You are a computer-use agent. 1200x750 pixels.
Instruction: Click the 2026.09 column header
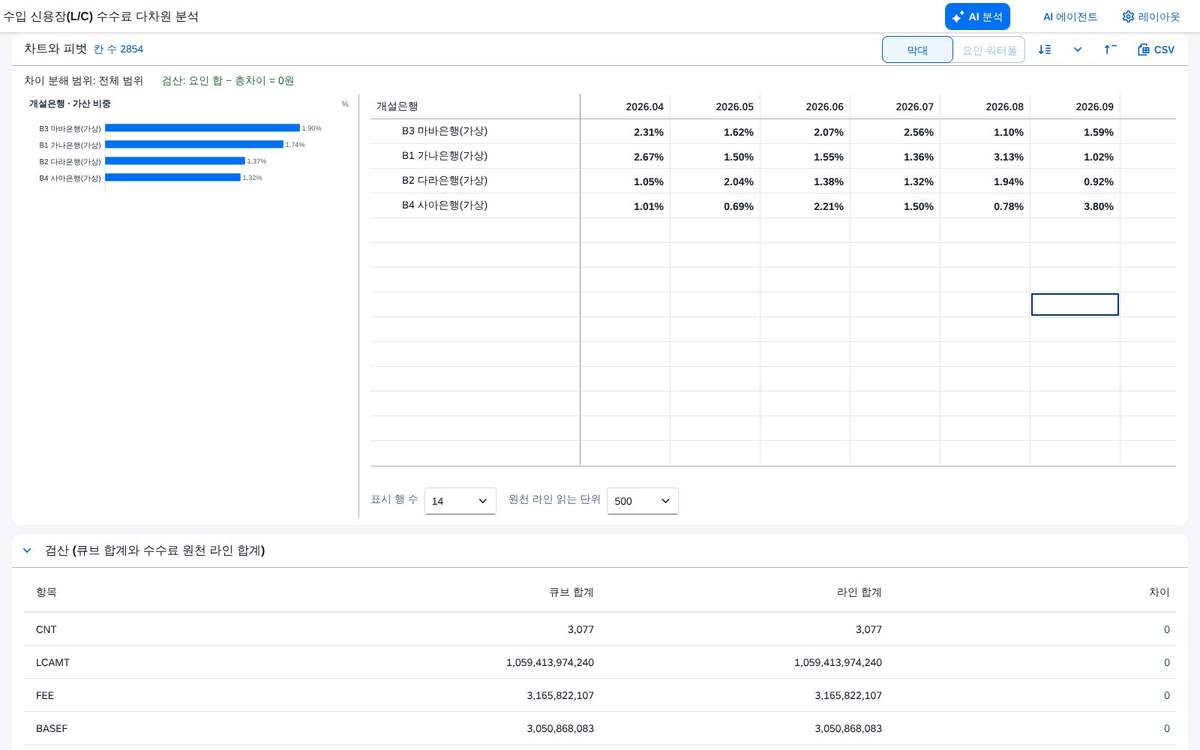pyautogui.click(x=1075, y=107)
